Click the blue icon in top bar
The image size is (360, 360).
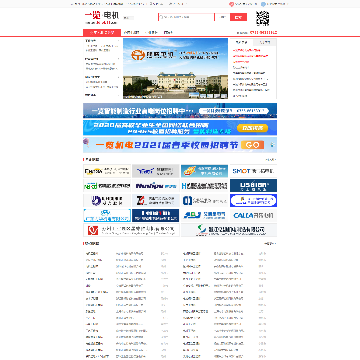263,4
